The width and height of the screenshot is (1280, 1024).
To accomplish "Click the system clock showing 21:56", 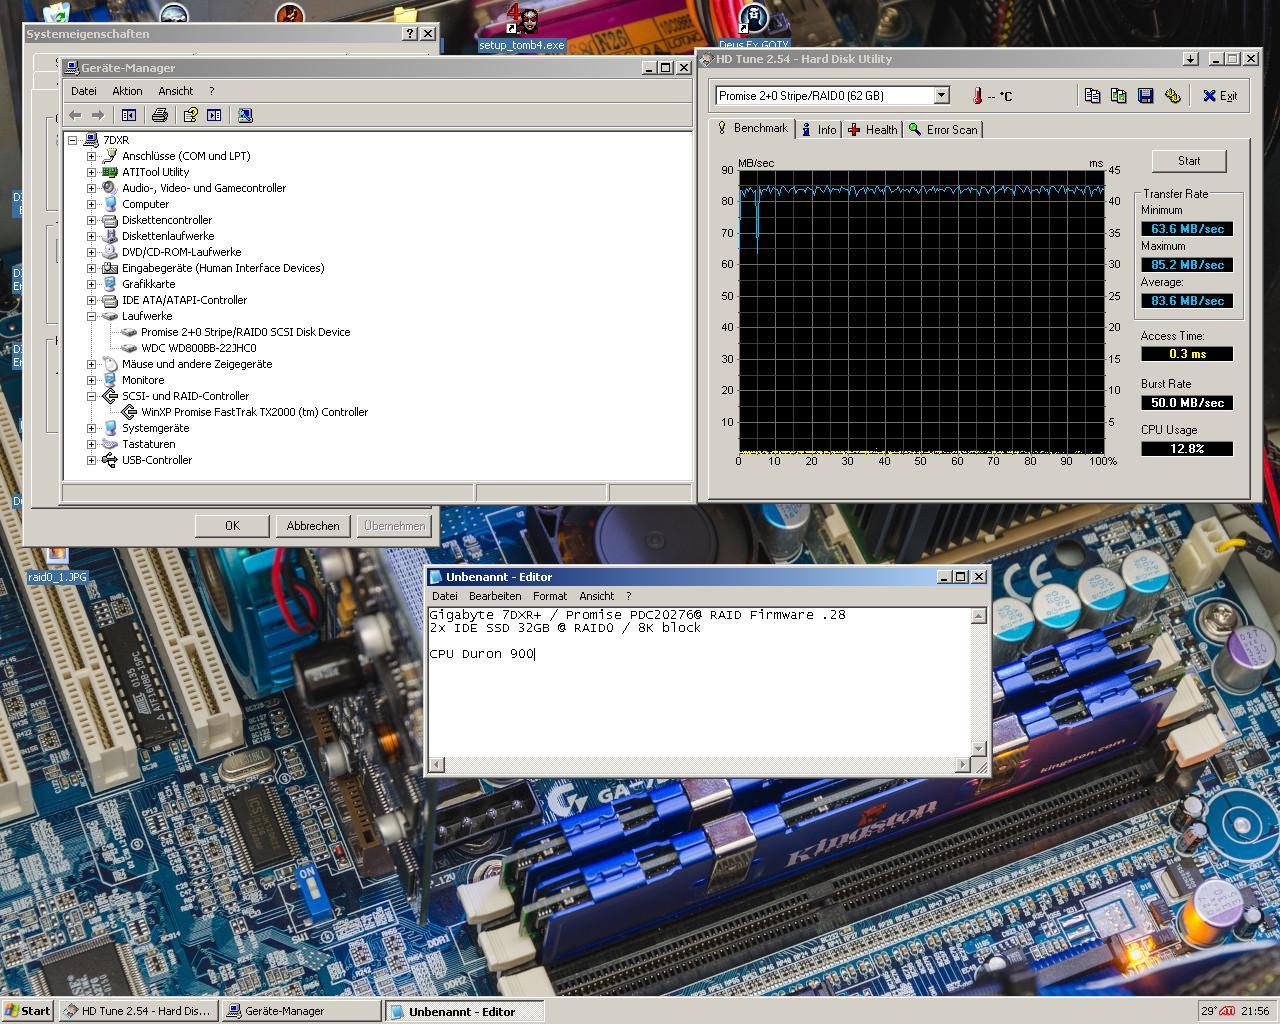I will point(1255,1011).
